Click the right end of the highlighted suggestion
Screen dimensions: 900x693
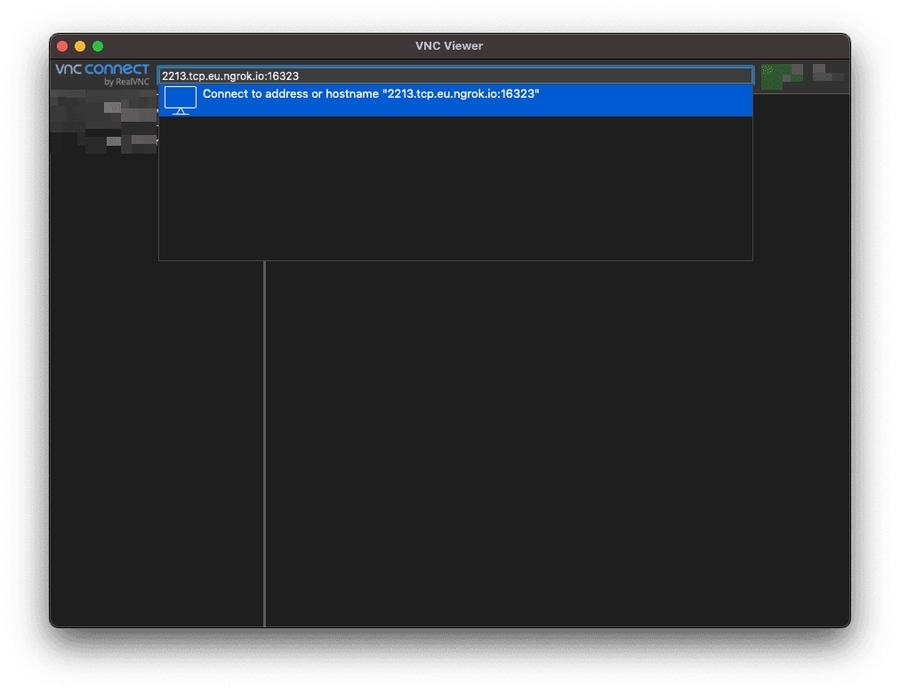coord(735,100)
